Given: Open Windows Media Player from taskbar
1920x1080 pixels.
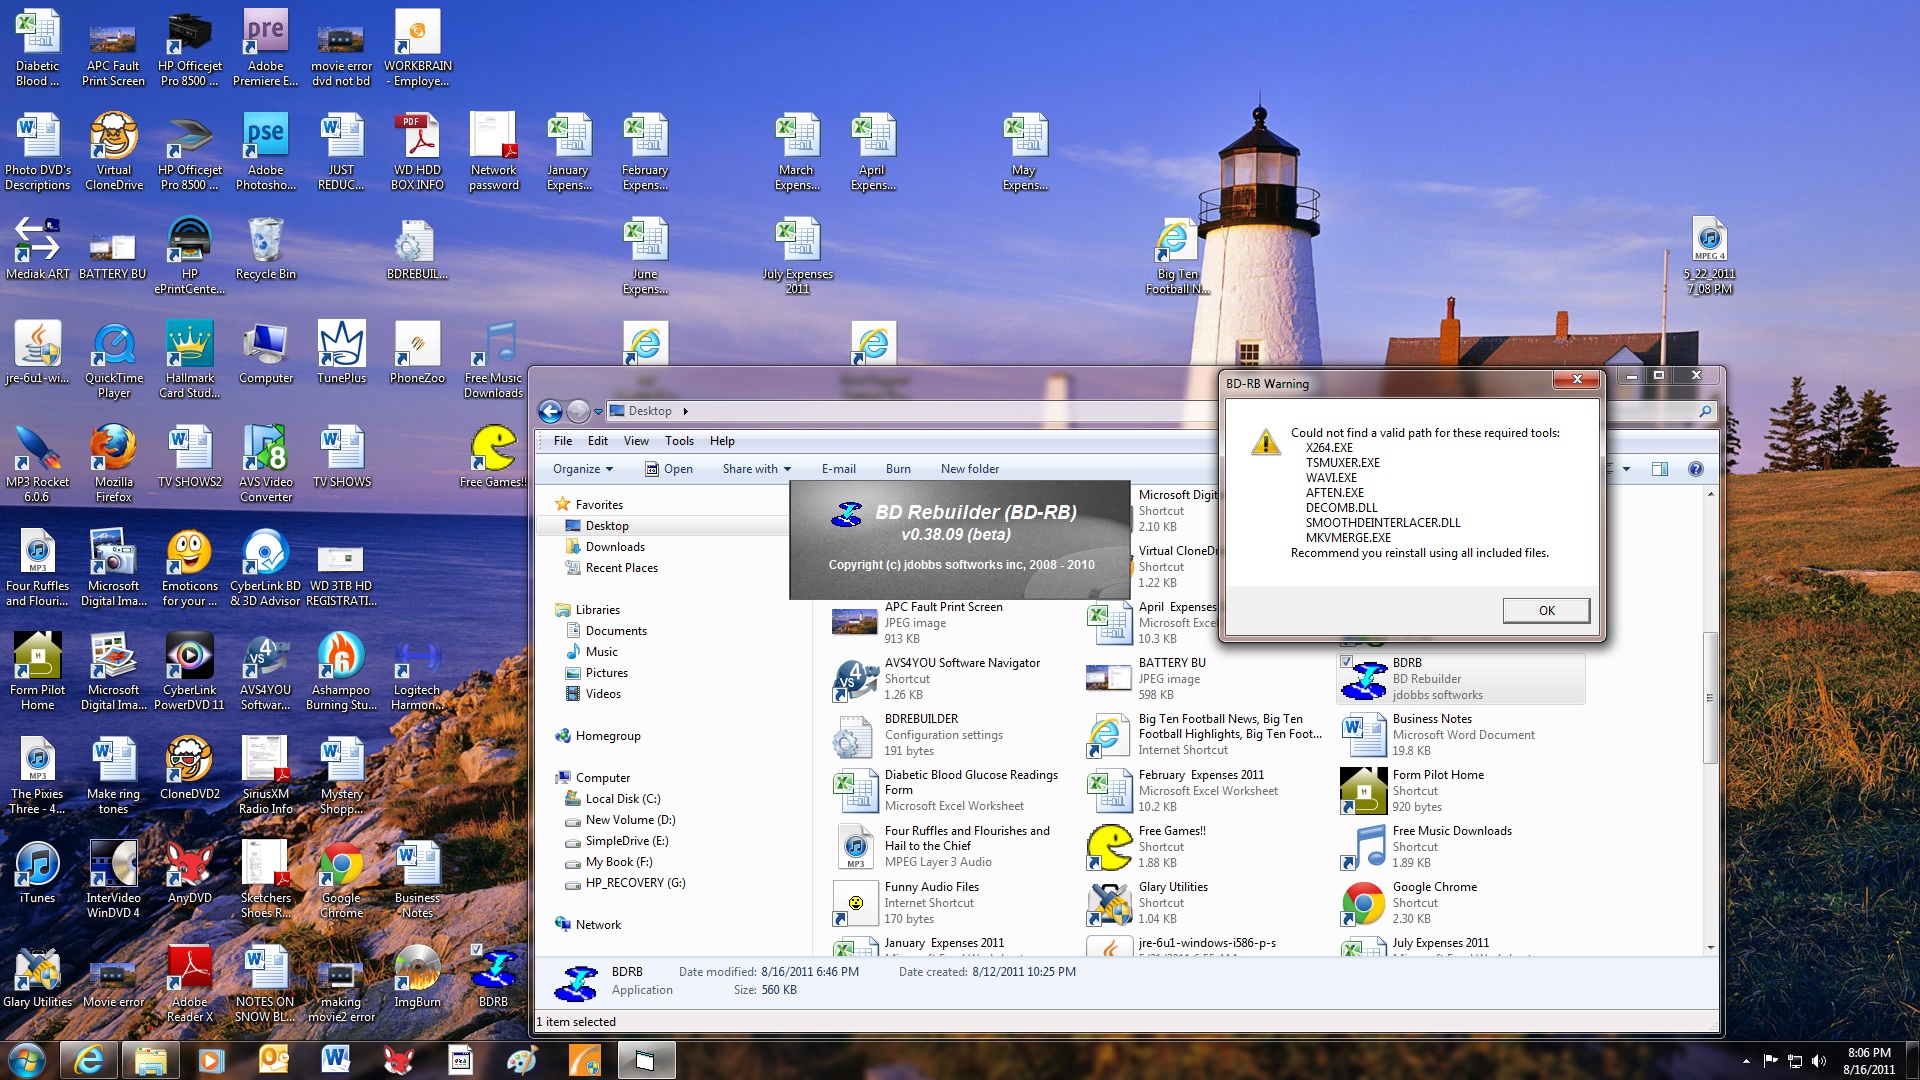Looking at the screenshot, I should 211,1060.
